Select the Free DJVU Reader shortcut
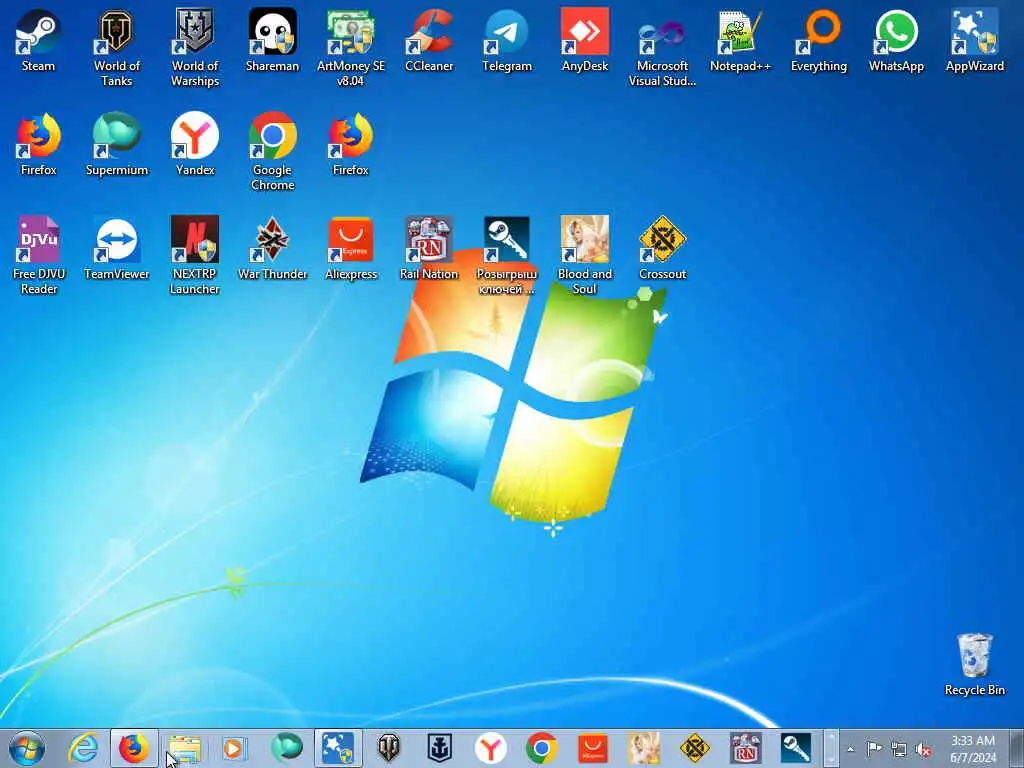Image resolution: width=1024 pixels, height=768 pixels. click(x=39, y=255)
